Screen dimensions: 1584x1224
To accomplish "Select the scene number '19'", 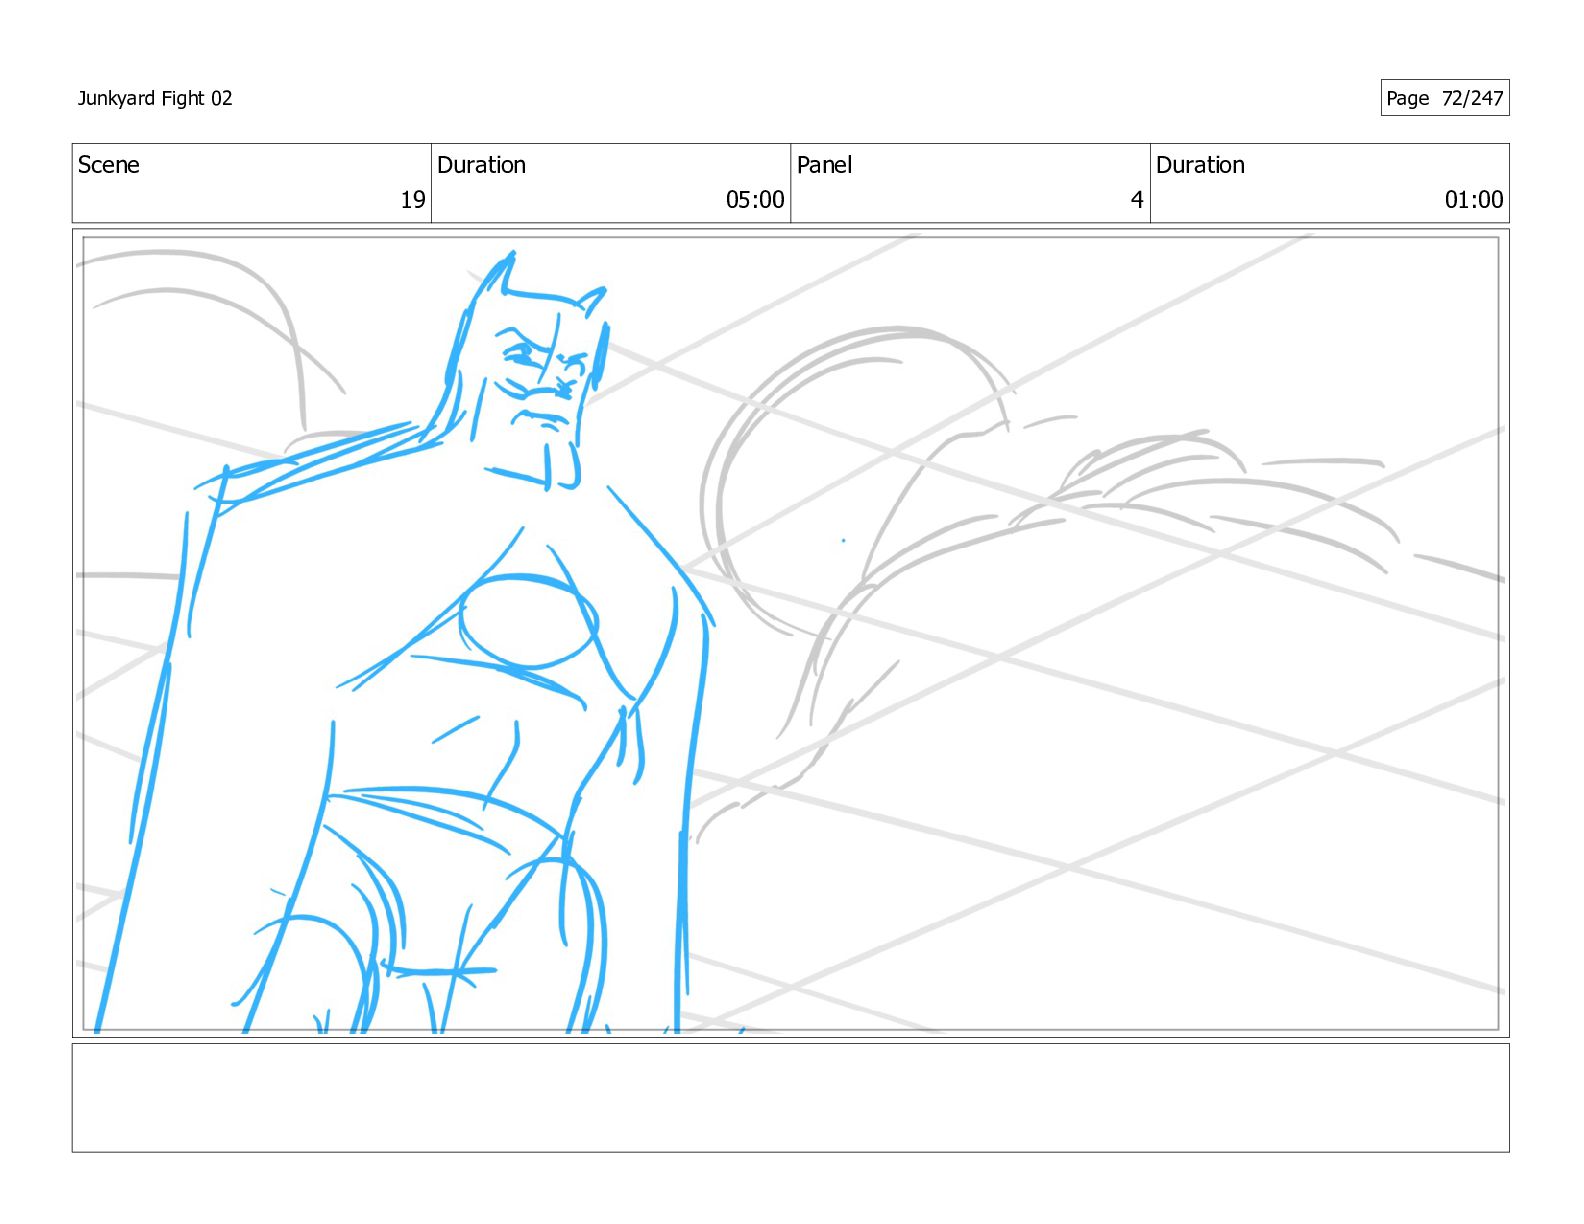I will pos(413,200).
